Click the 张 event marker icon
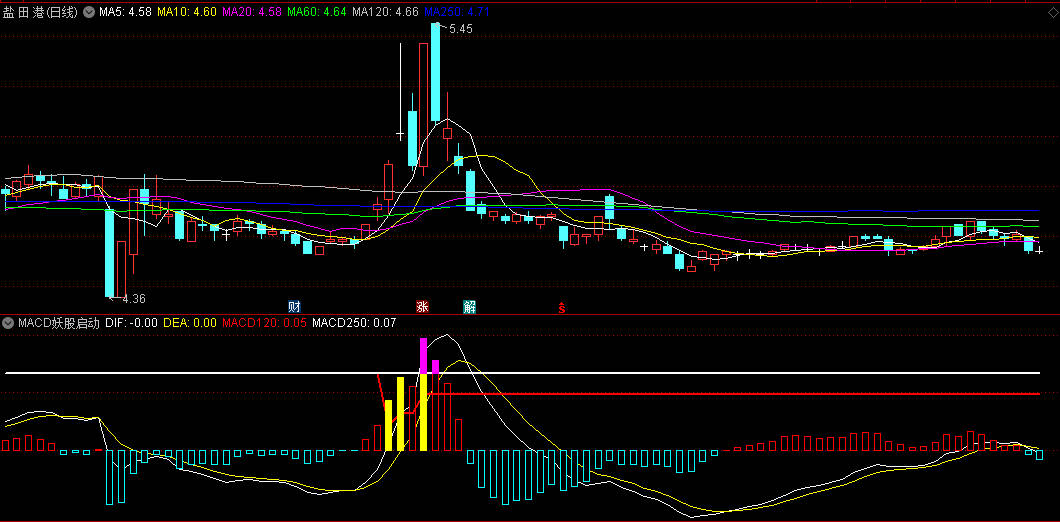 click(x=423, y=306)
